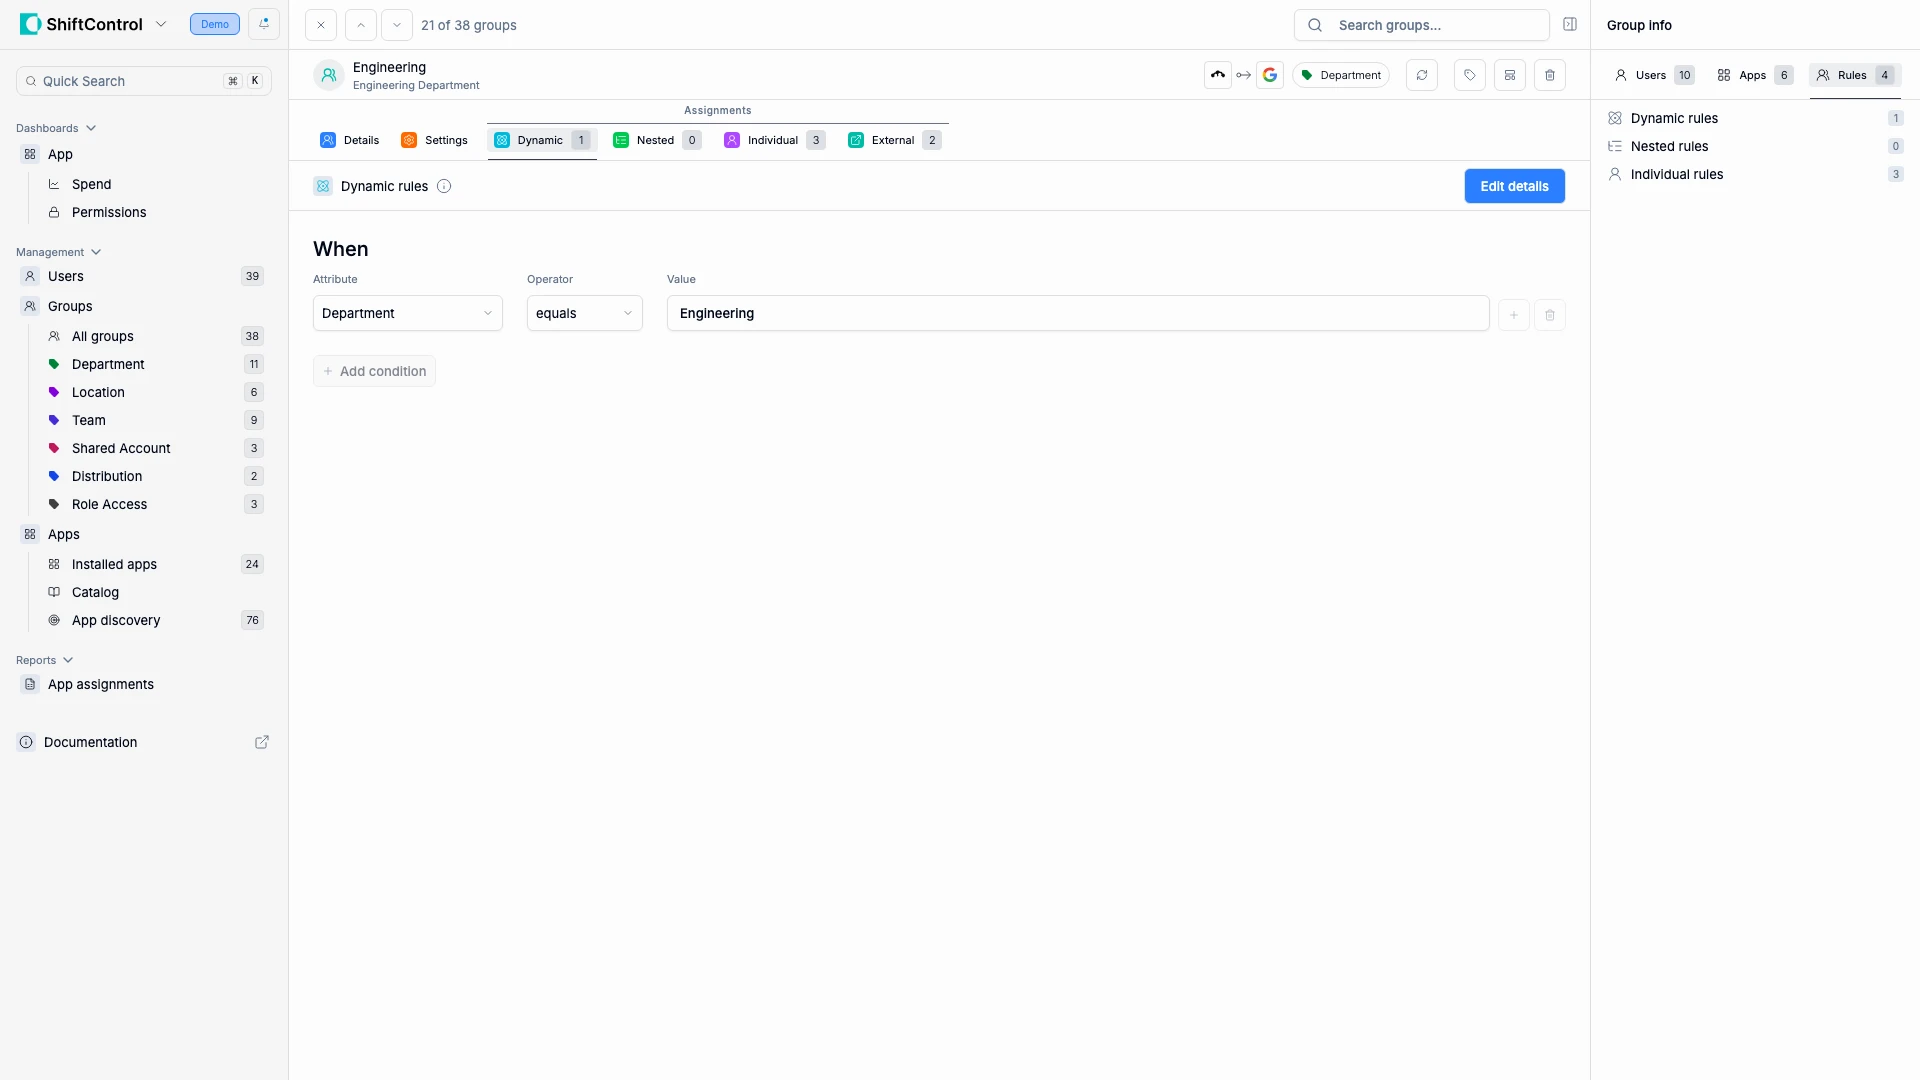Screen dimensions: 1920x1080
Task: Collapse the Management section
Action: [96, 252]
